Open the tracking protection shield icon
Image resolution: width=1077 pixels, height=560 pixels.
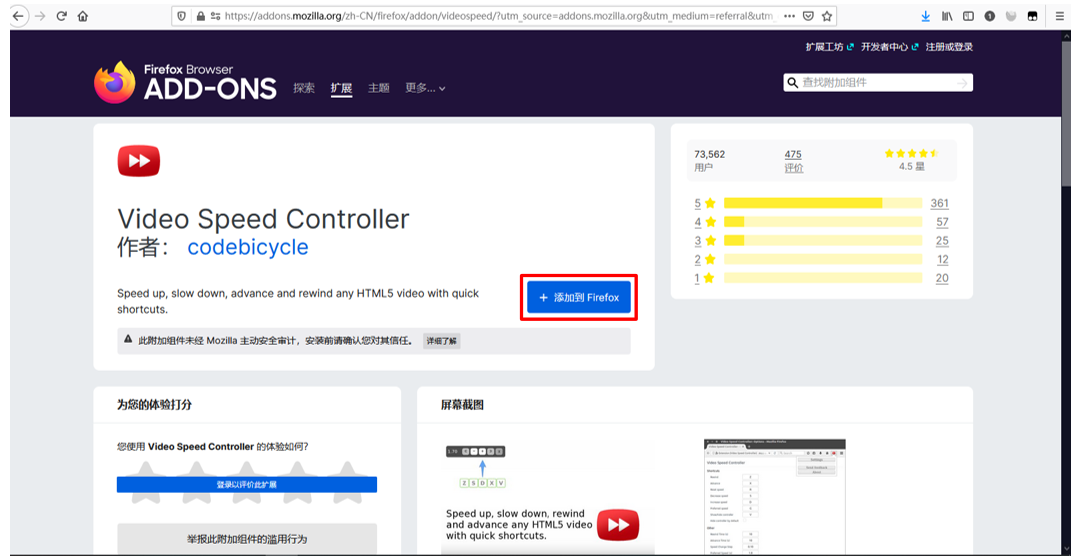[x=181, y=16]
